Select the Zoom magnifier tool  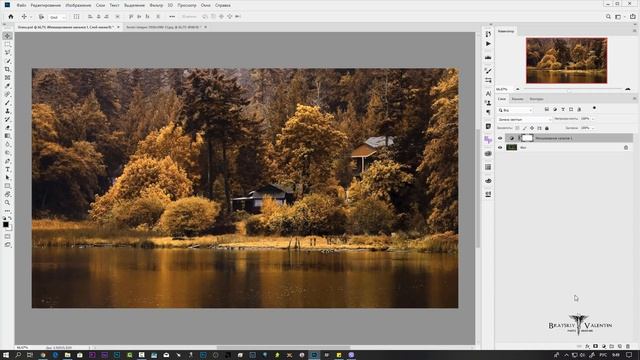coord(7,202)
